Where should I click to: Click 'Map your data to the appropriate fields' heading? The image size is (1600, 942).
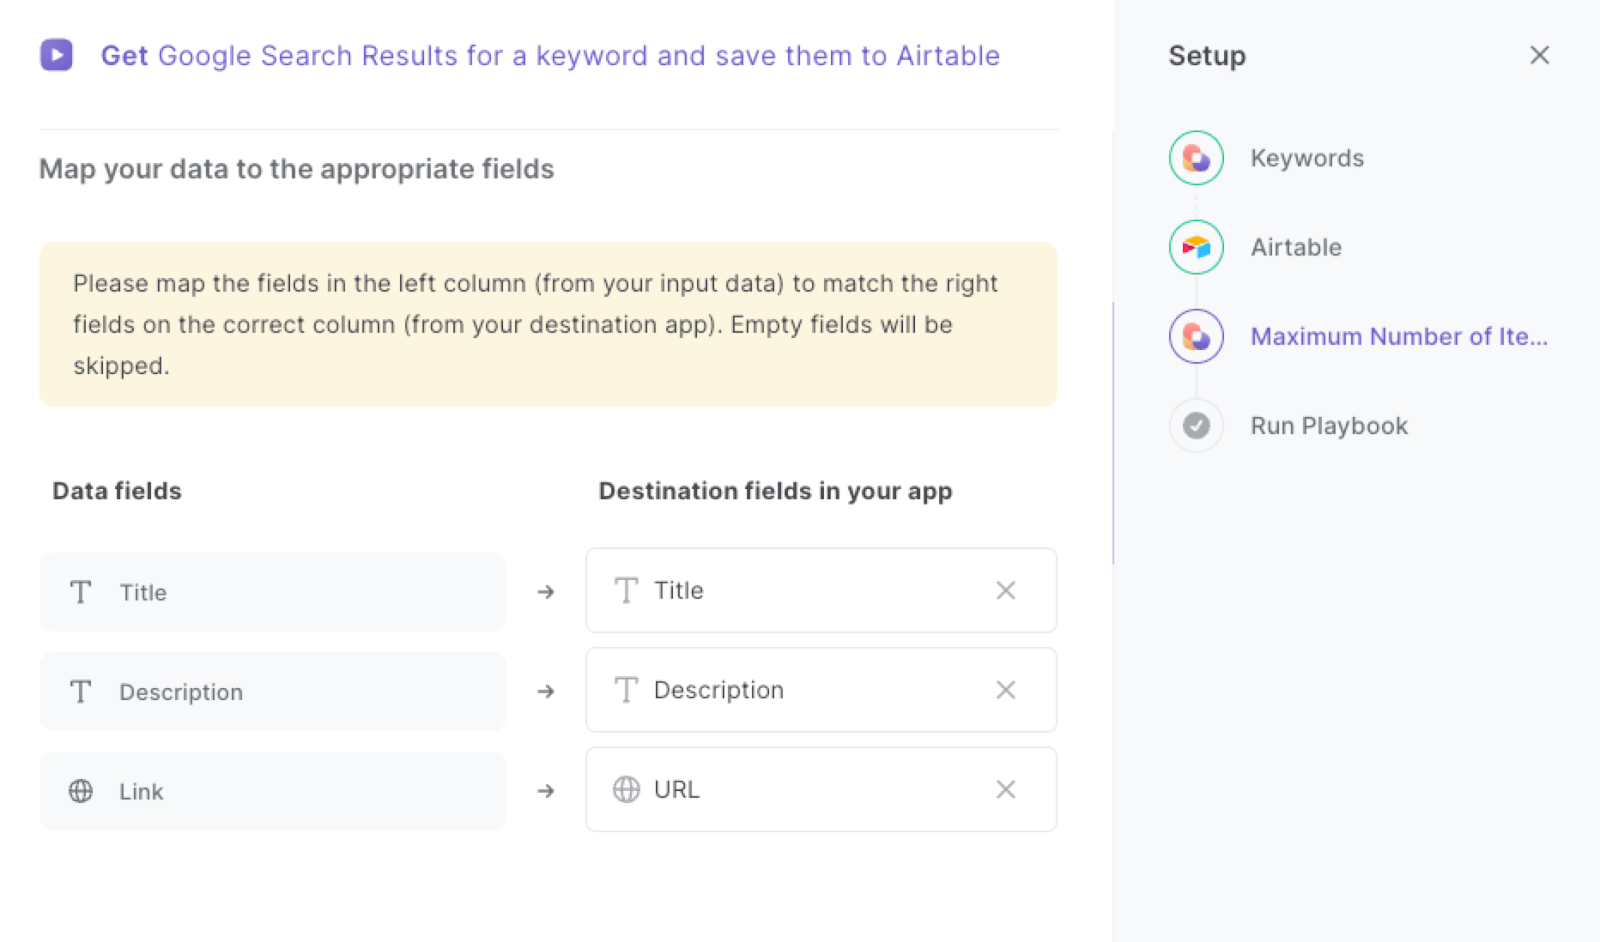296,169
